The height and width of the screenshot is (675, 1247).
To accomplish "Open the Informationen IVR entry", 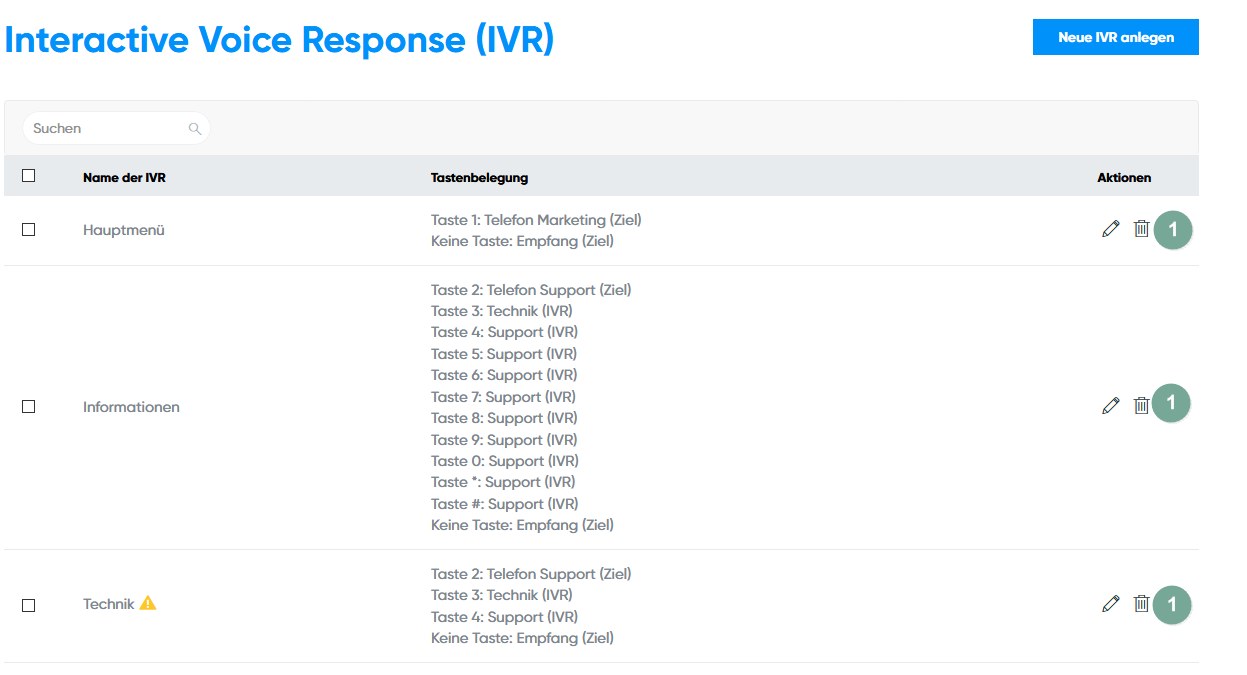I will pyautogui.click(x=131, y=407).
